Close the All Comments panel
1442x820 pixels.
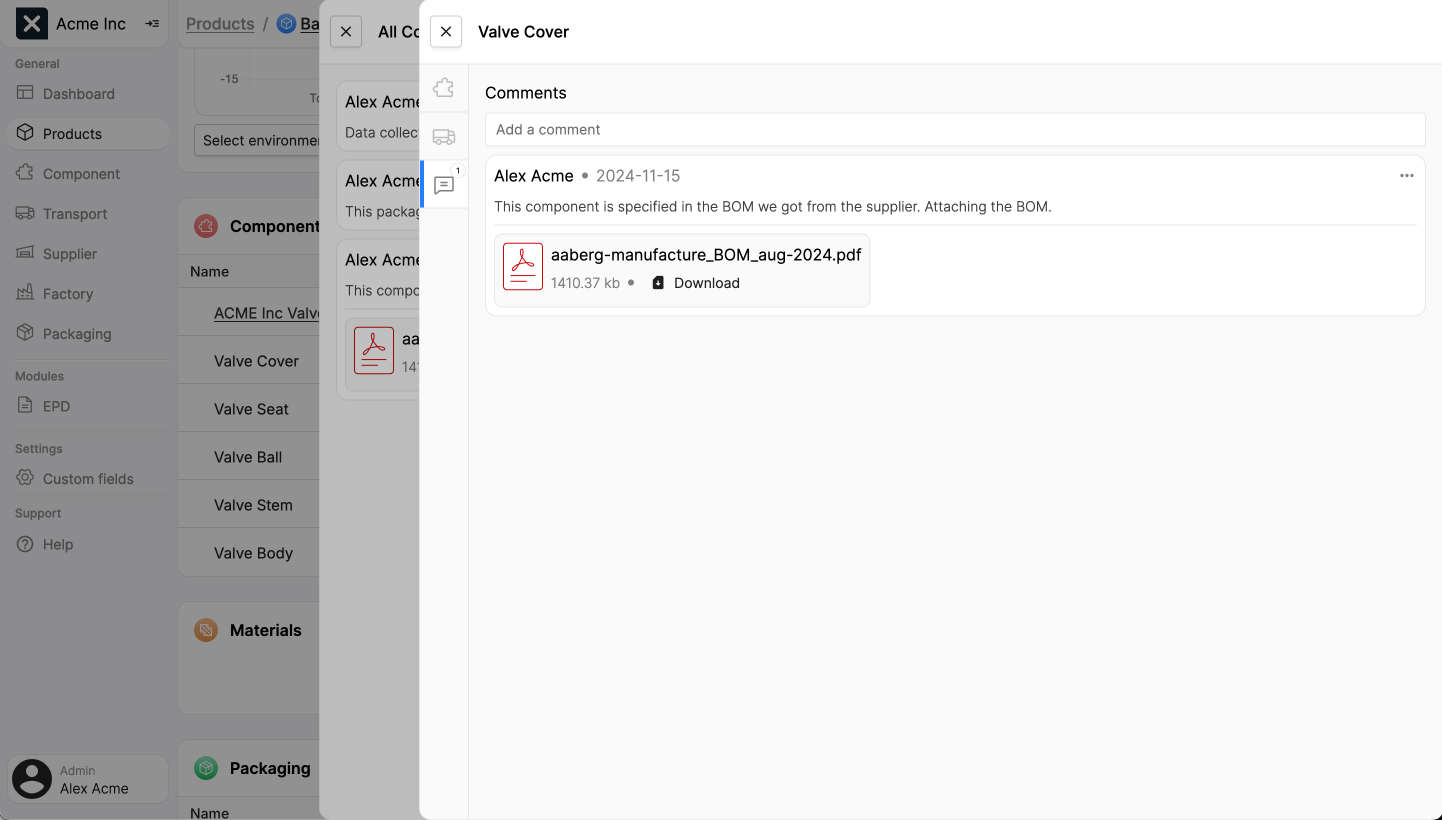[346, 32]
